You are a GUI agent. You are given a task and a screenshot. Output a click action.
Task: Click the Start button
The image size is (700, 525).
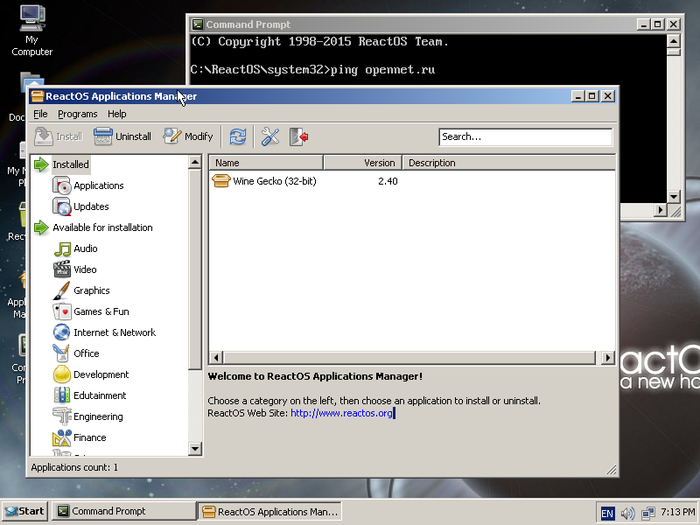pos(24,511)
